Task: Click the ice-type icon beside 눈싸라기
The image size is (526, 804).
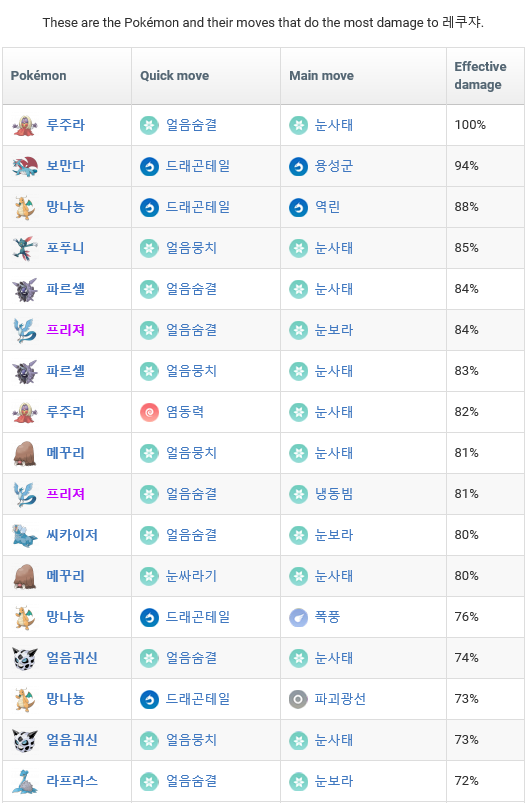Action: pyautogui.click(x=149, y=576)
